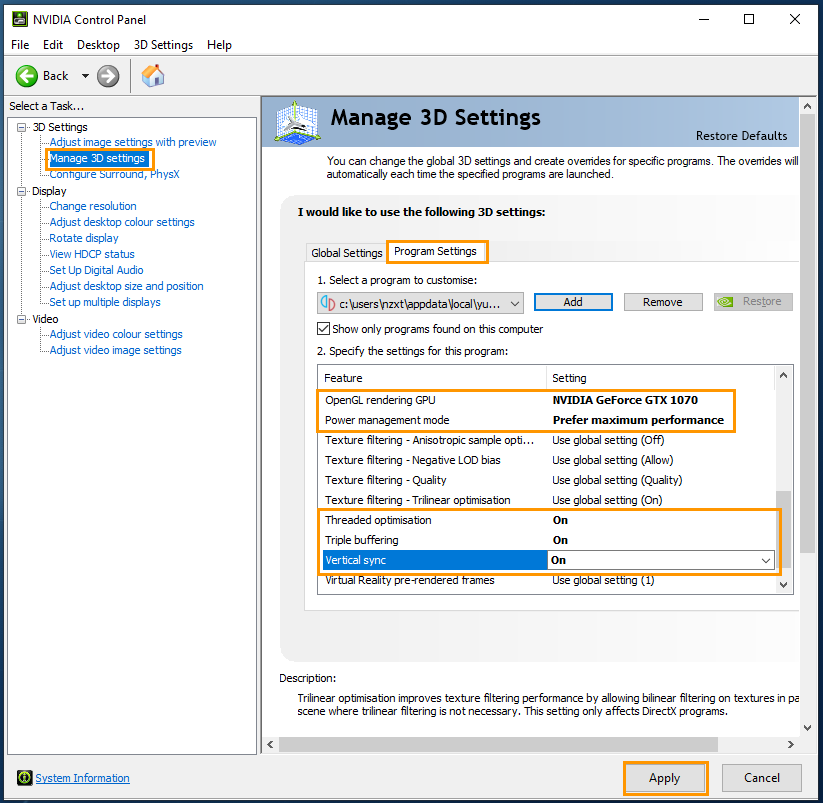Collapse the 3D Settings tree node
This screenshot has height=803, width=823.
pos(22,127)
